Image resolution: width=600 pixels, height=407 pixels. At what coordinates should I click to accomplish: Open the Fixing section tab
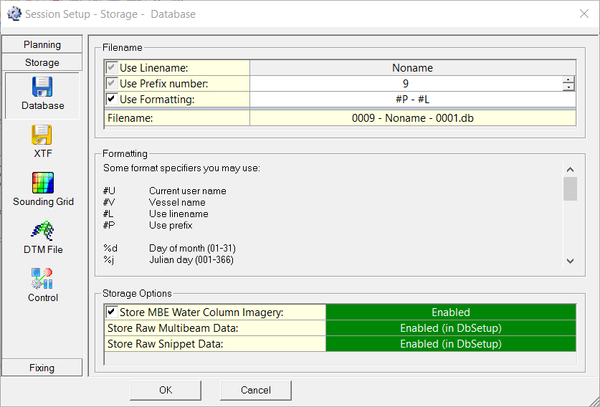[x=42, y=368]
